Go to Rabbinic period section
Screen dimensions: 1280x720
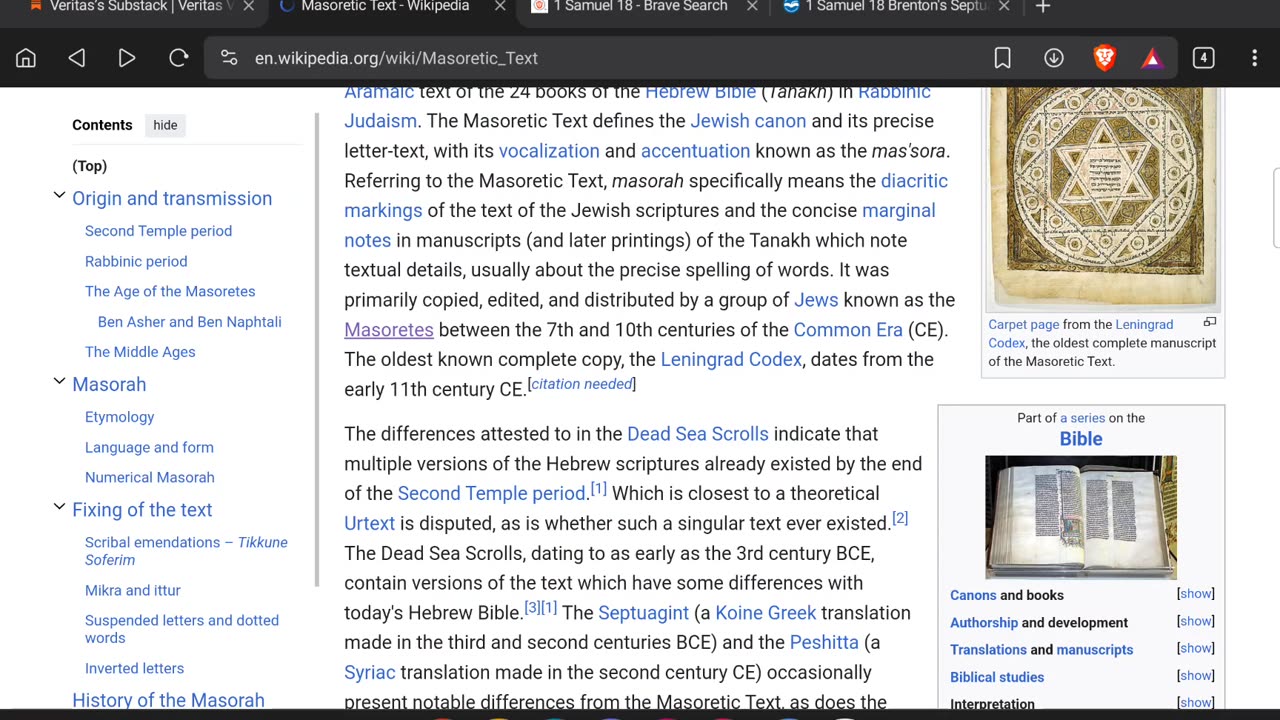[136, 261]
